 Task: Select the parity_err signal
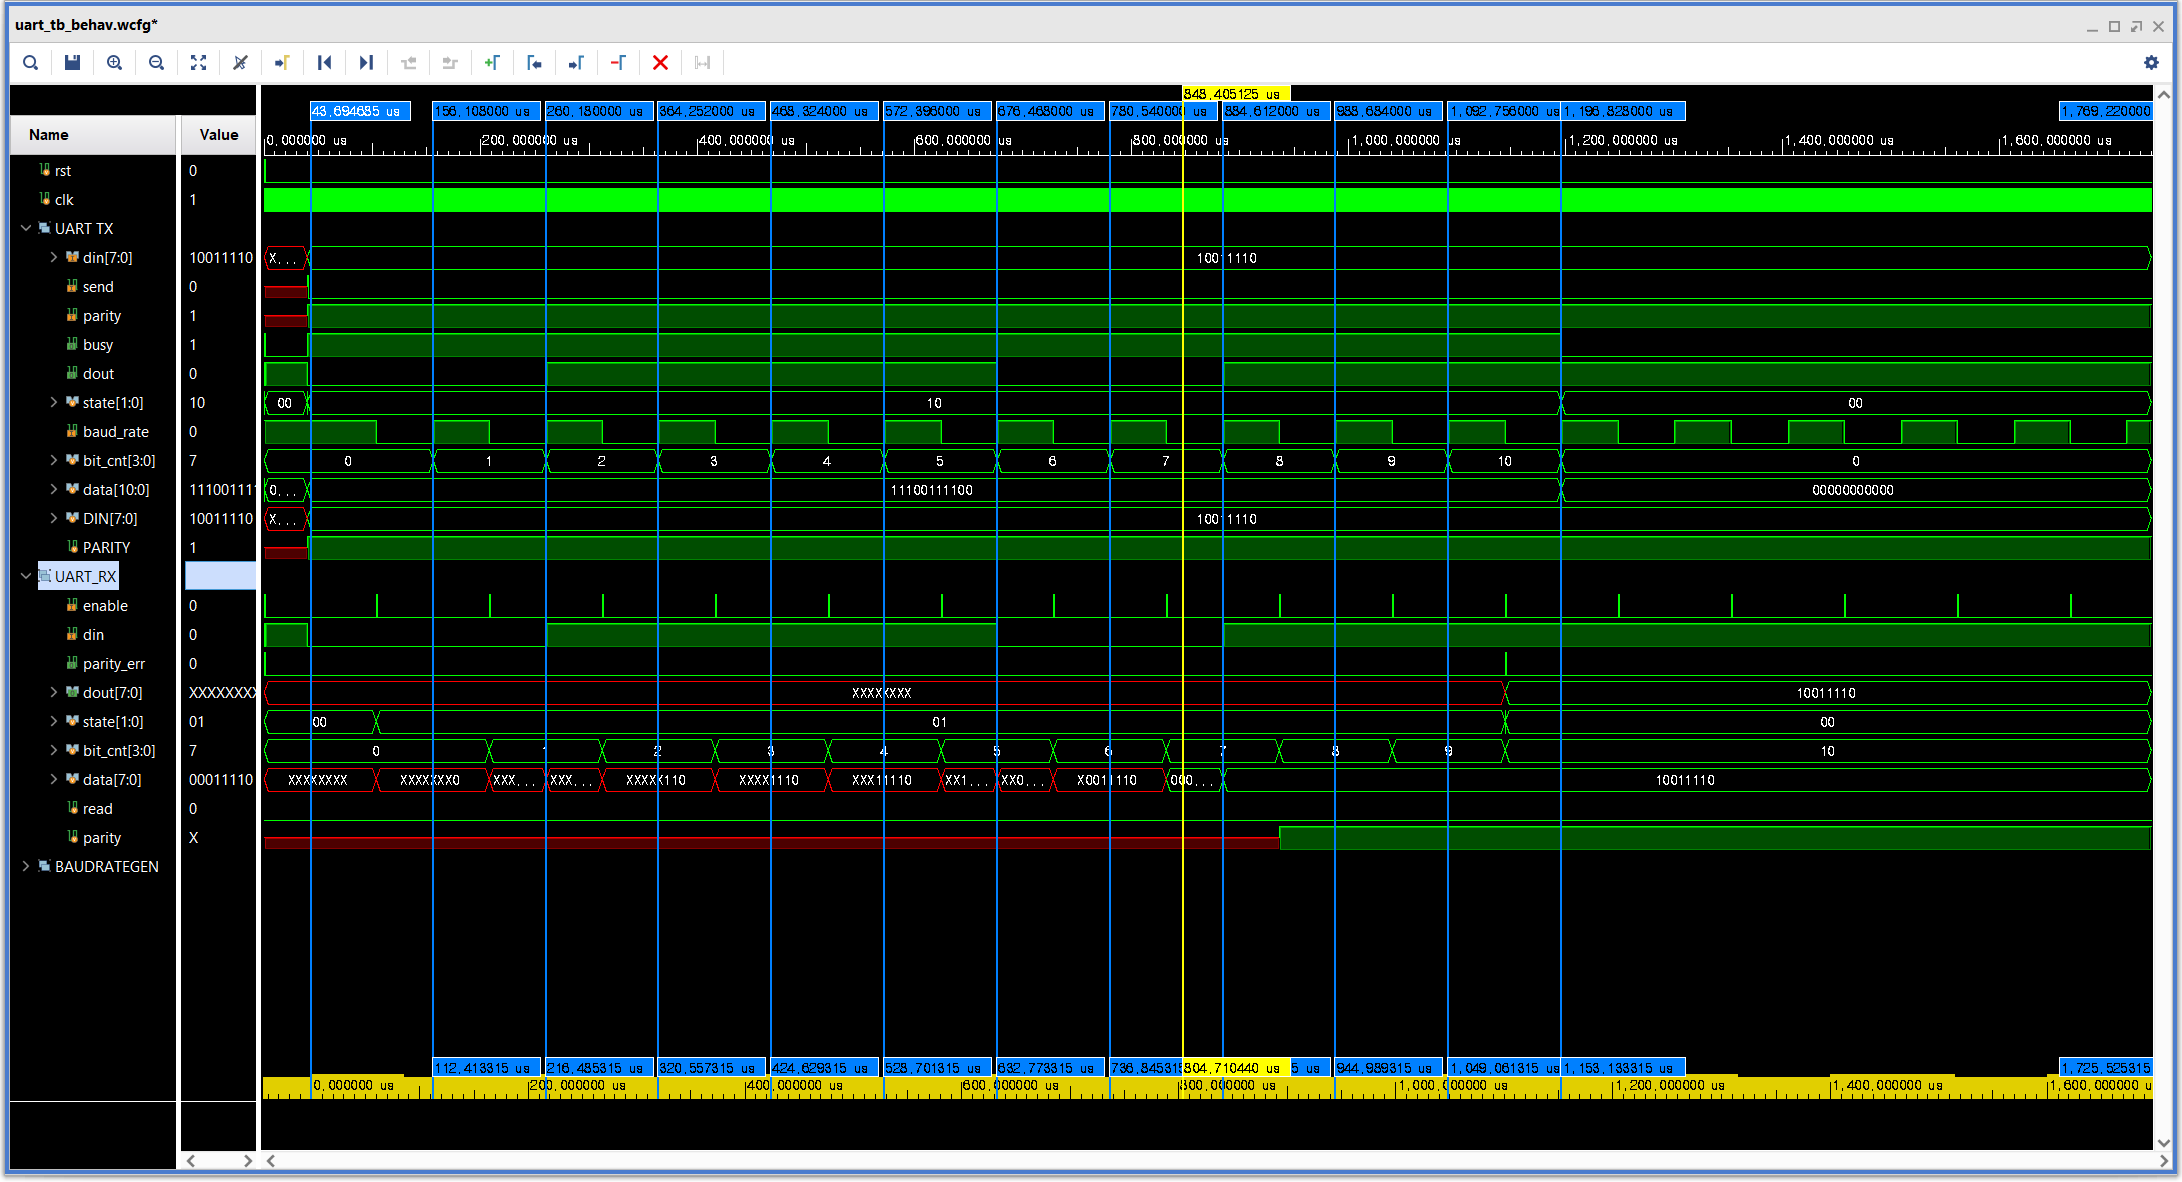pos(113,663)
